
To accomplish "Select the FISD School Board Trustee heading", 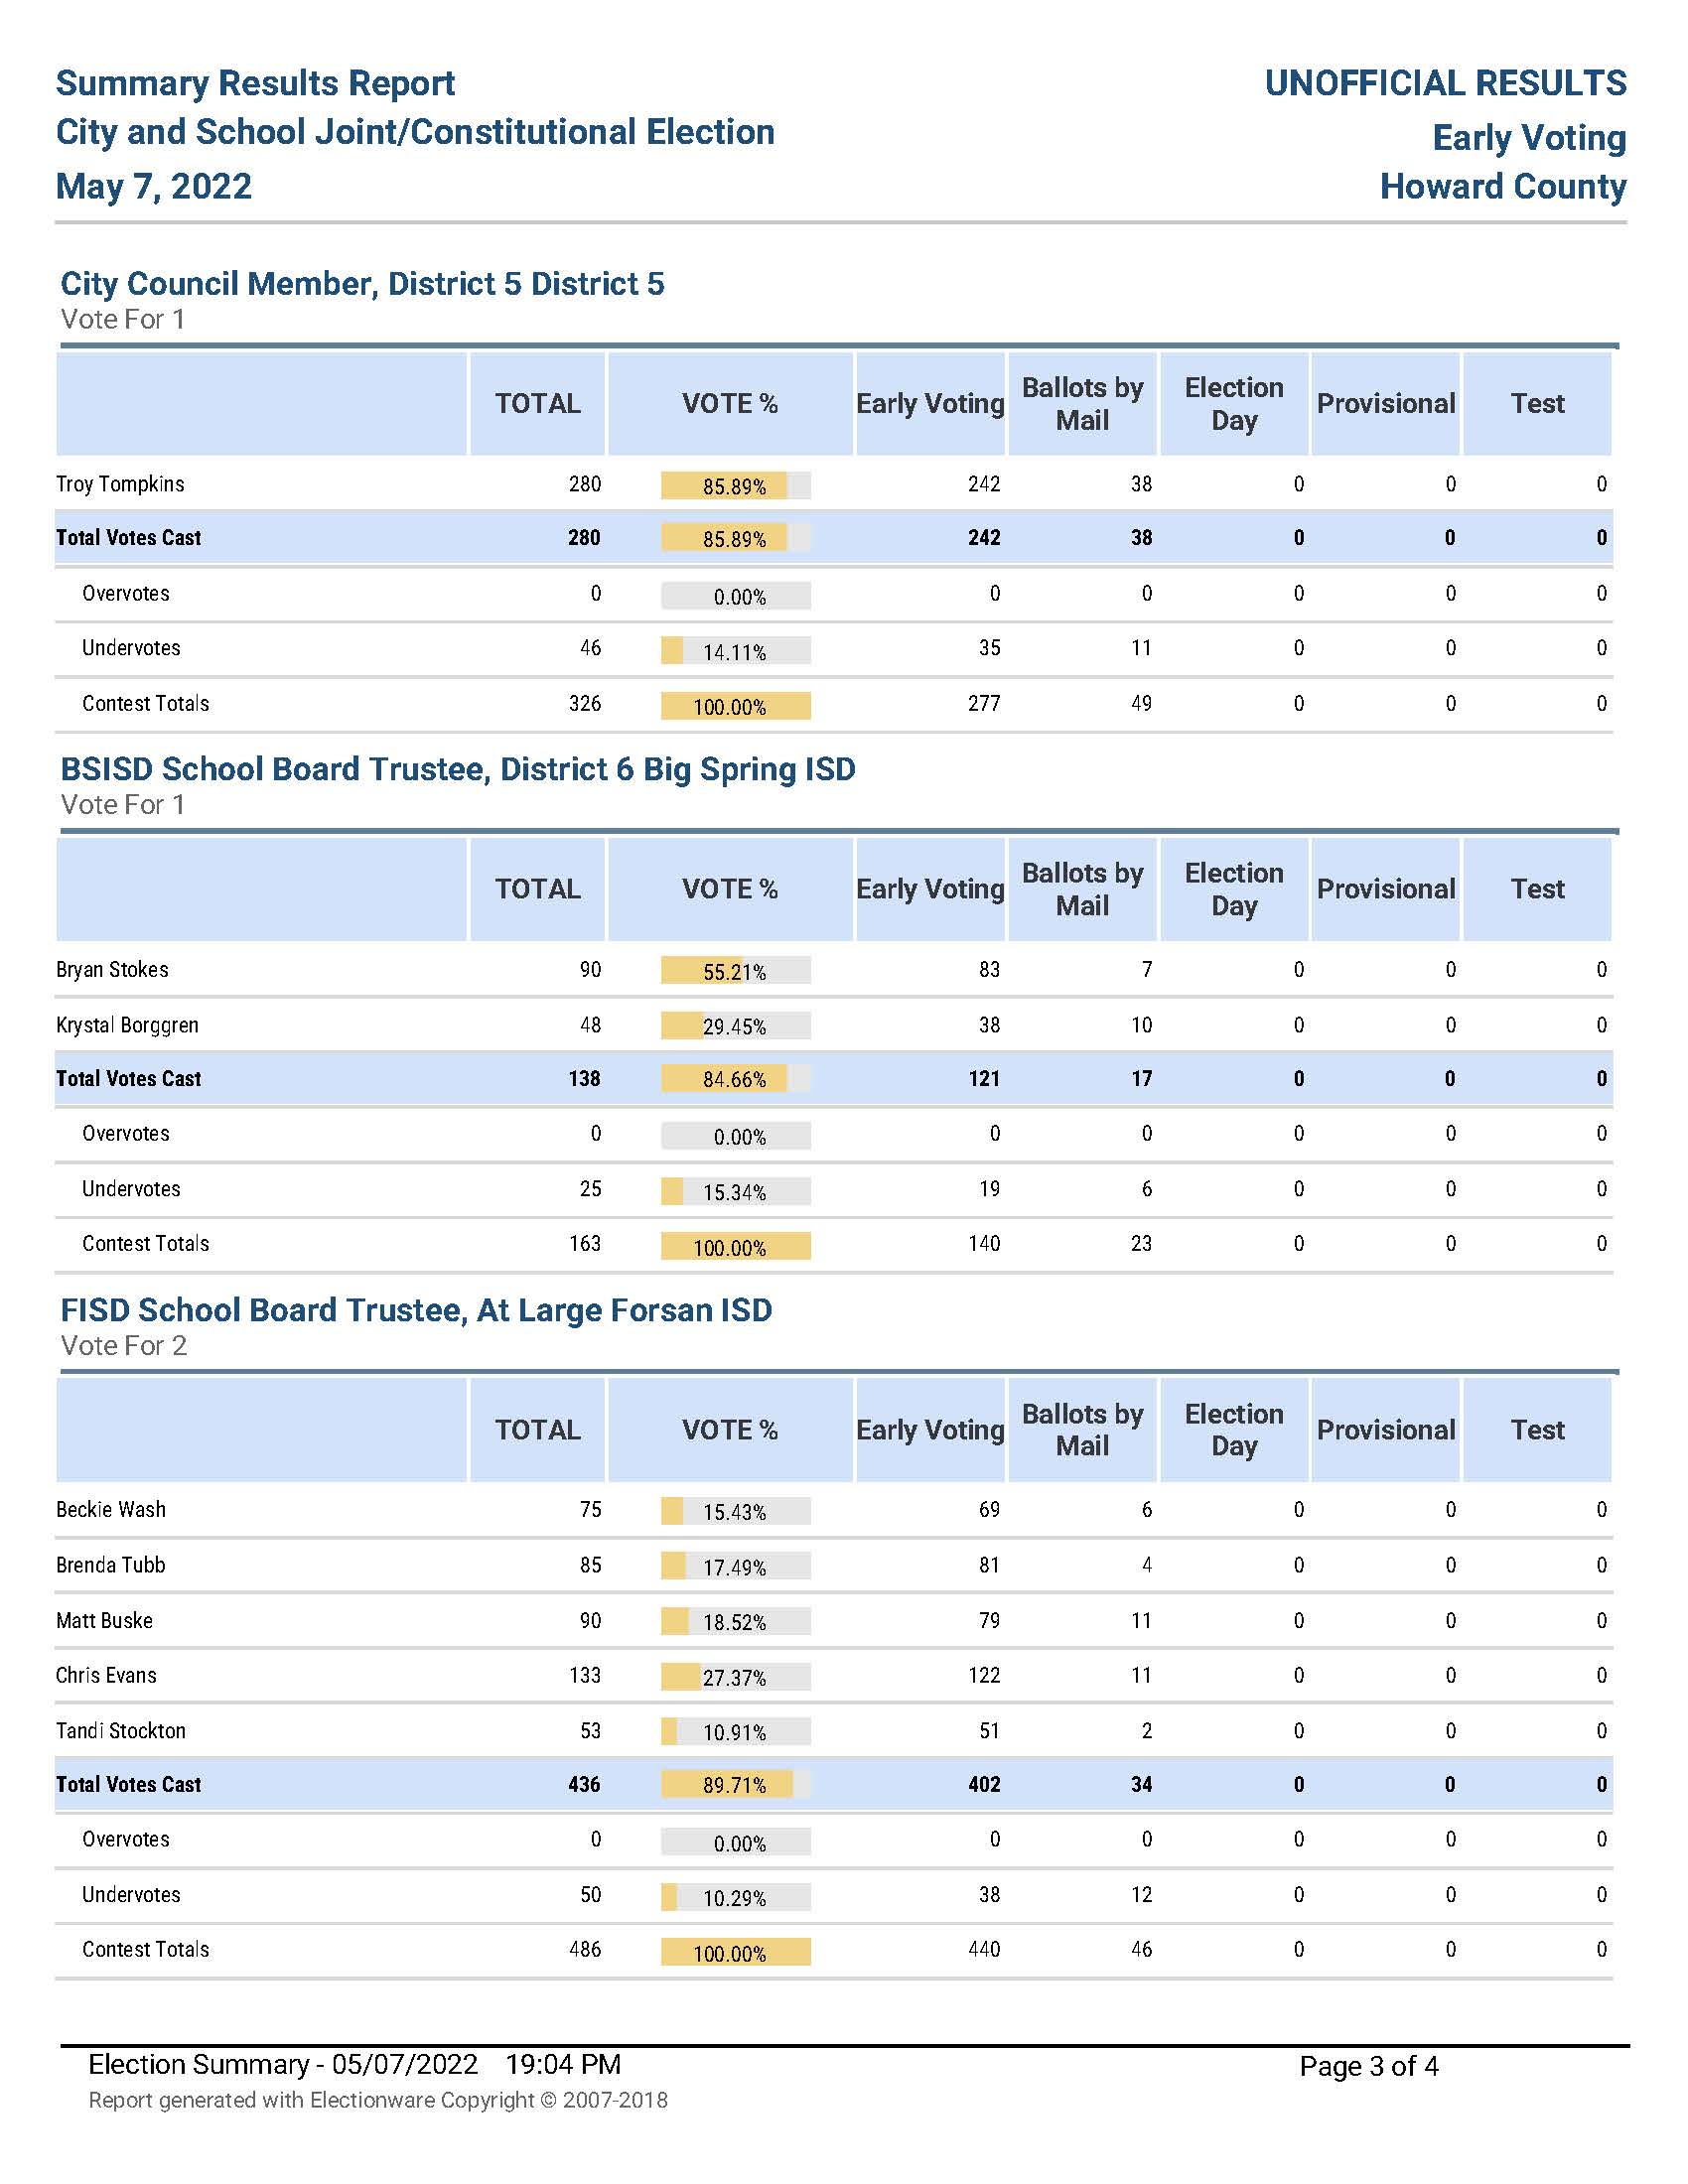I will coord(416,1310).
